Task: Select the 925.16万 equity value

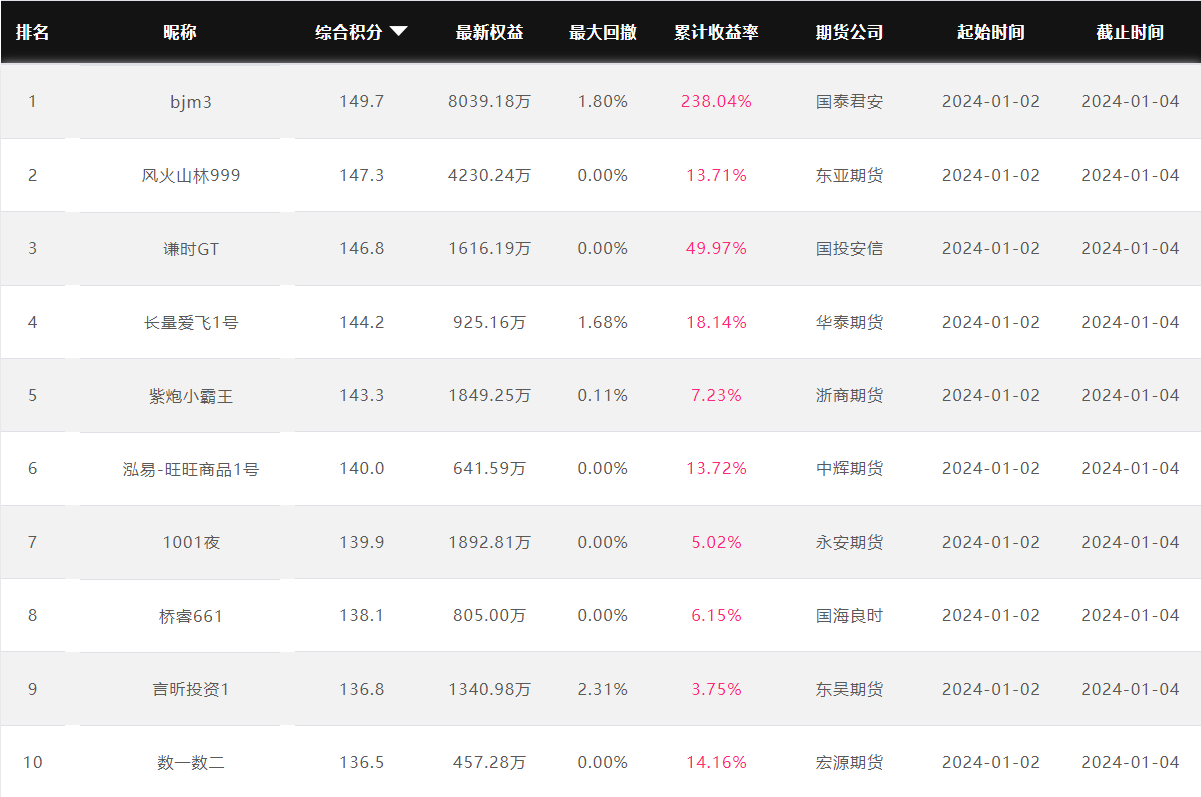Action: click(490, 322)
